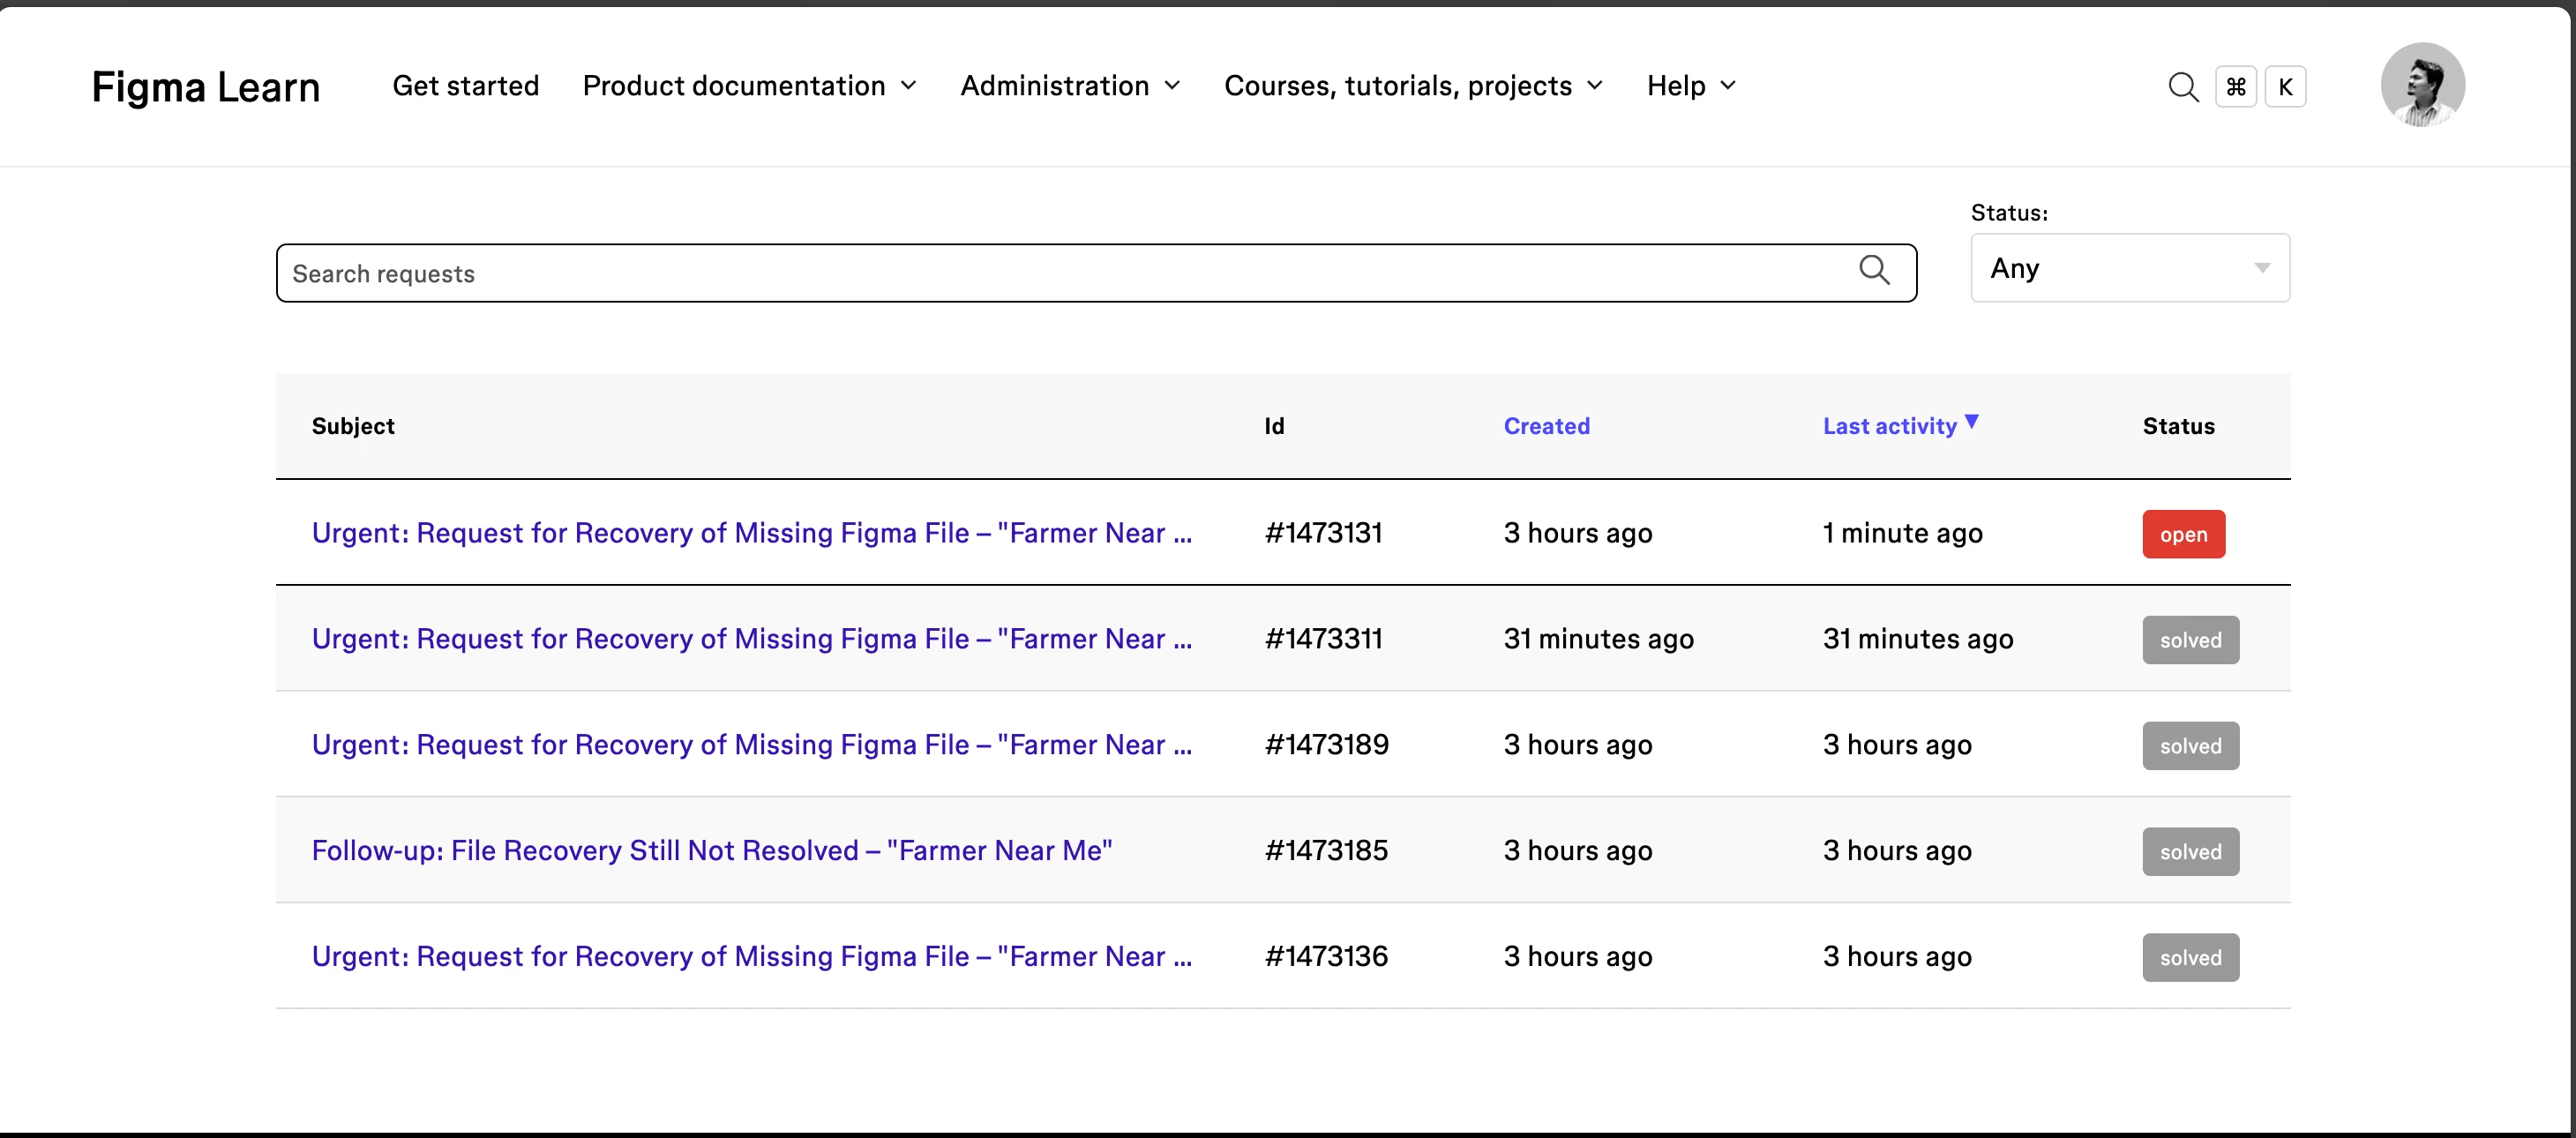Open request #1473311 subject link
The height and width of the screenshot is (1138, 2576).
[x=752, y=639]
